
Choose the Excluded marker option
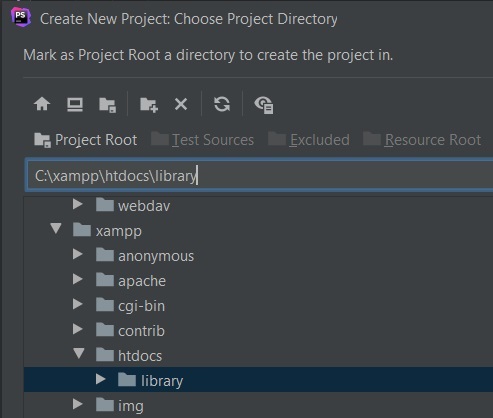pyautogui.click(x=309, y=140)
